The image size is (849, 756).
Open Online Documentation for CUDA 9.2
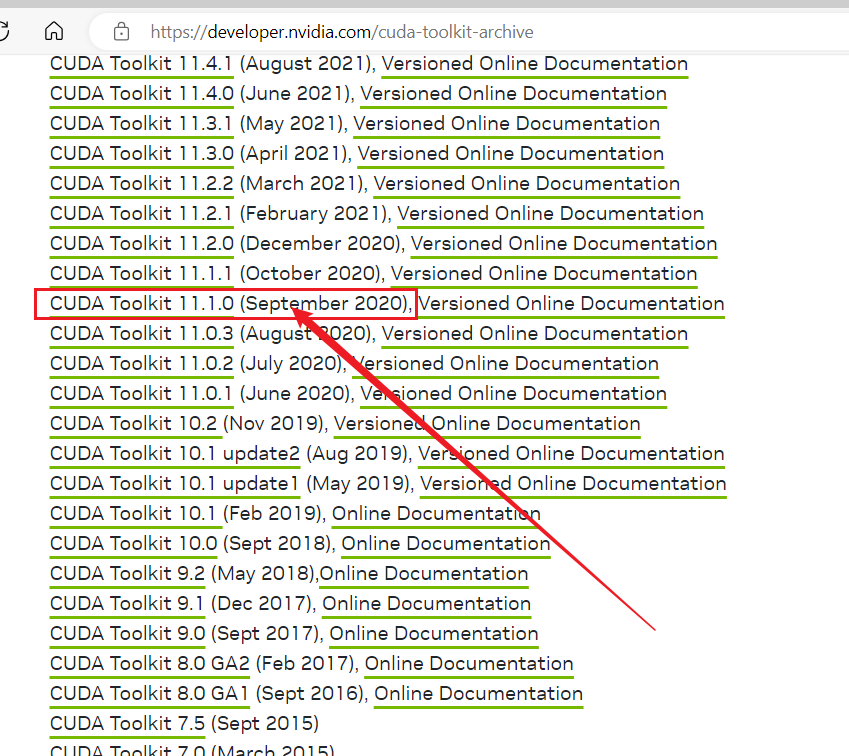pyautogui.click(x=424, y=573)
